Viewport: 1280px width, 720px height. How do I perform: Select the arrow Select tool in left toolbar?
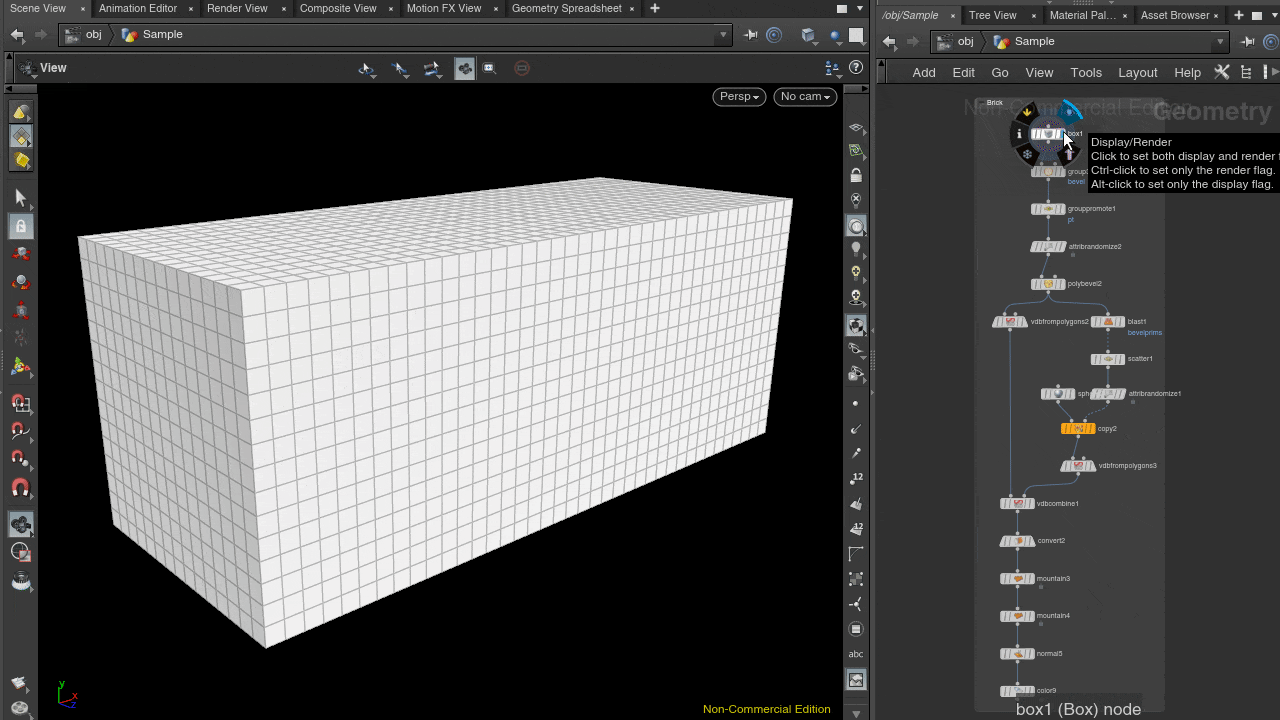pos(20,198)
